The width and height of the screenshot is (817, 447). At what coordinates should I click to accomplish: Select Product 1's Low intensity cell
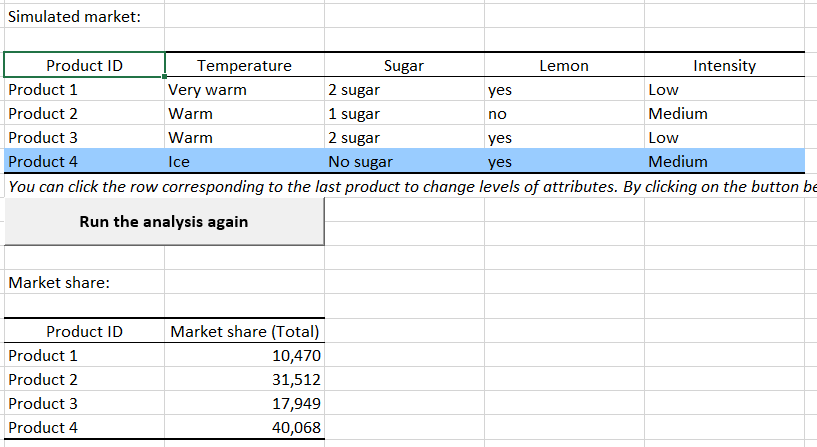(x=664, y=90)
